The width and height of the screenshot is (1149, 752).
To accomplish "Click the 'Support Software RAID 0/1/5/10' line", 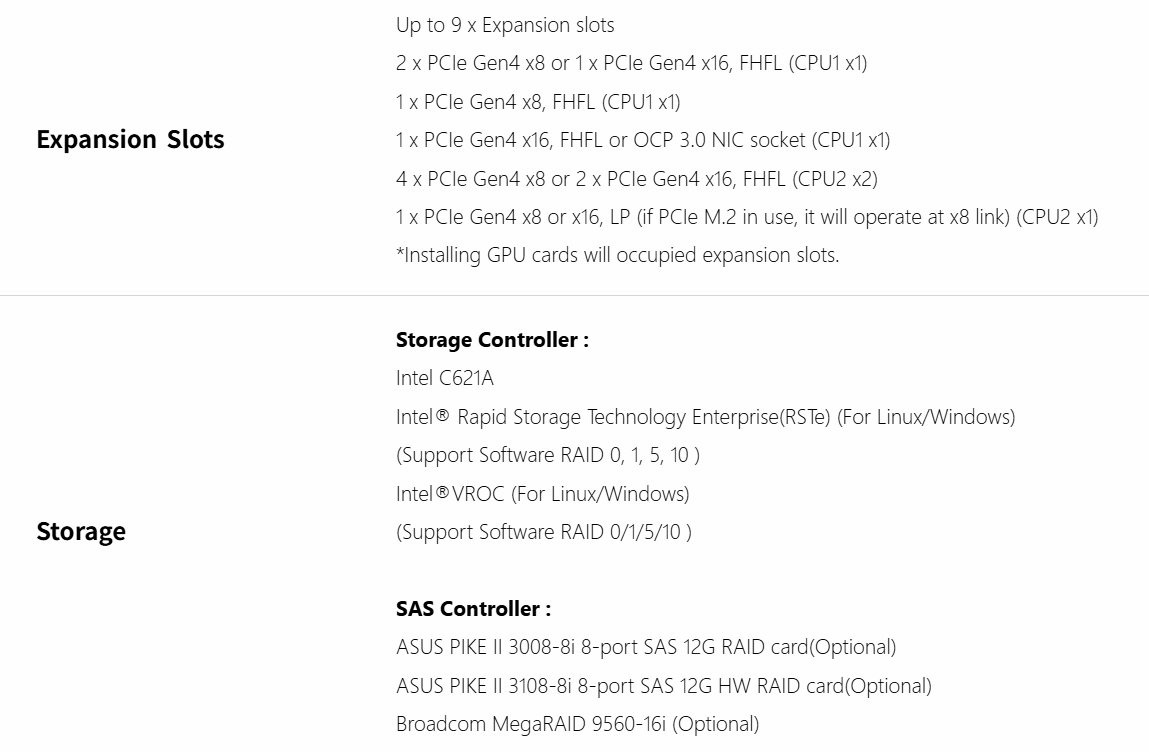I will (x=543, y=532).
